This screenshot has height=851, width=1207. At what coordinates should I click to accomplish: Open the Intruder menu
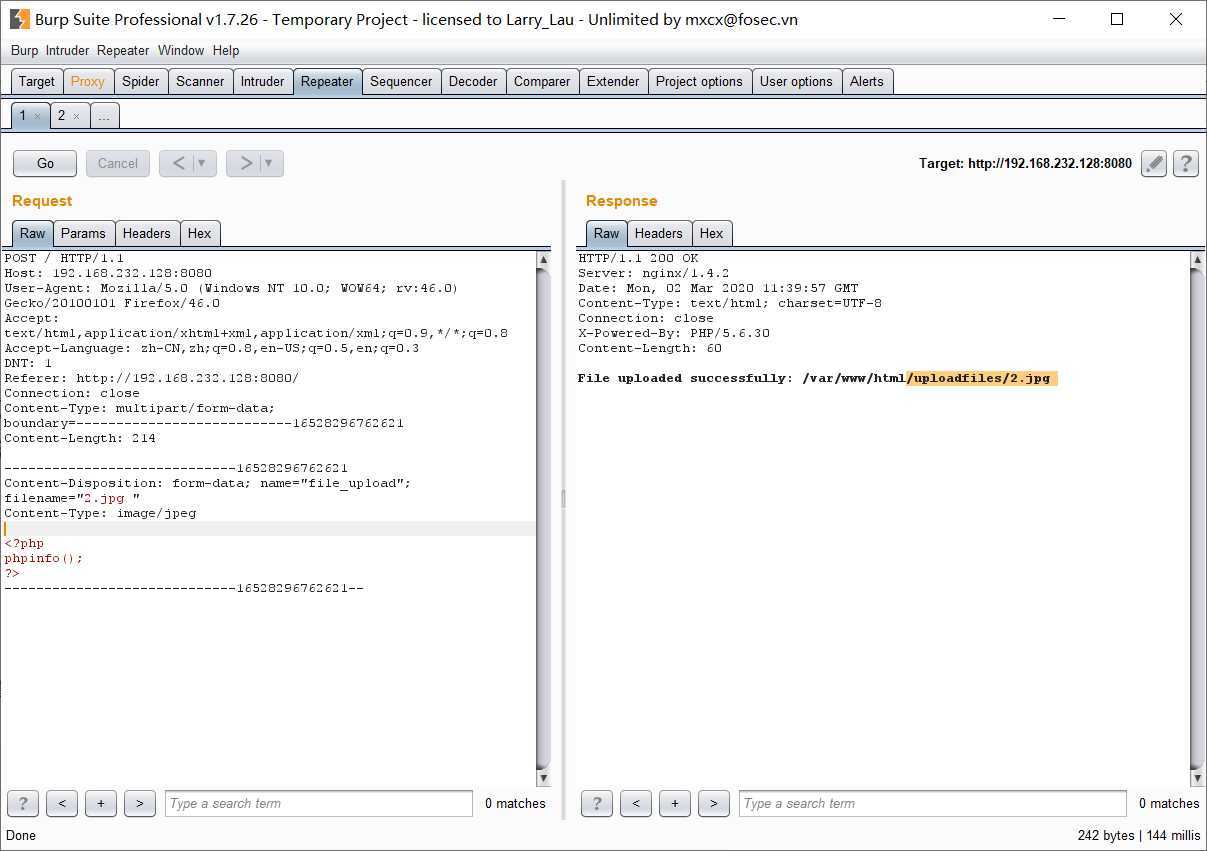(x=67, y=50)
